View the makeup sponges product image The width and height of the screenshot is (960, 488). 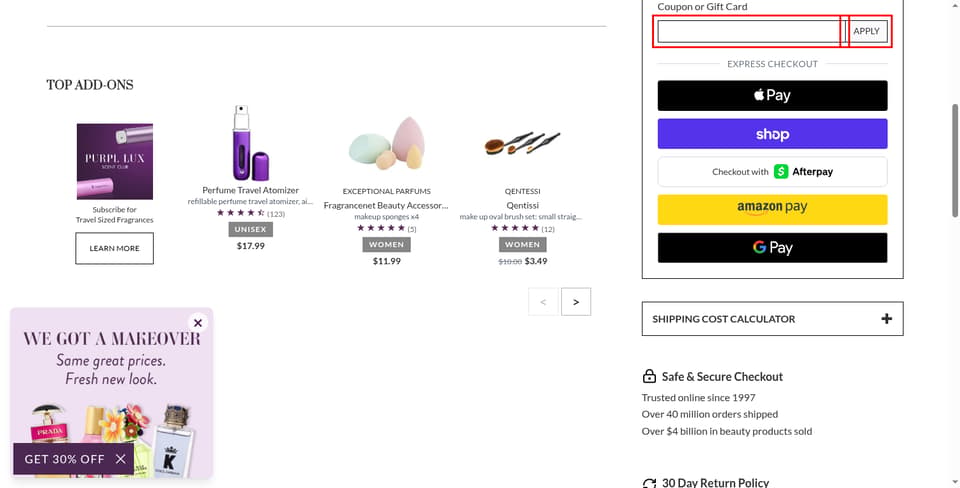(x=386, y=145)
